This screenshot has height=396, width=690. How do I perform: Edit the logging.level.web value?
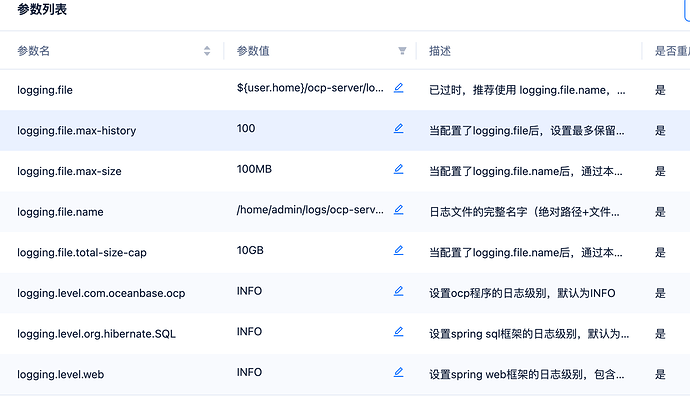point(398,372)
